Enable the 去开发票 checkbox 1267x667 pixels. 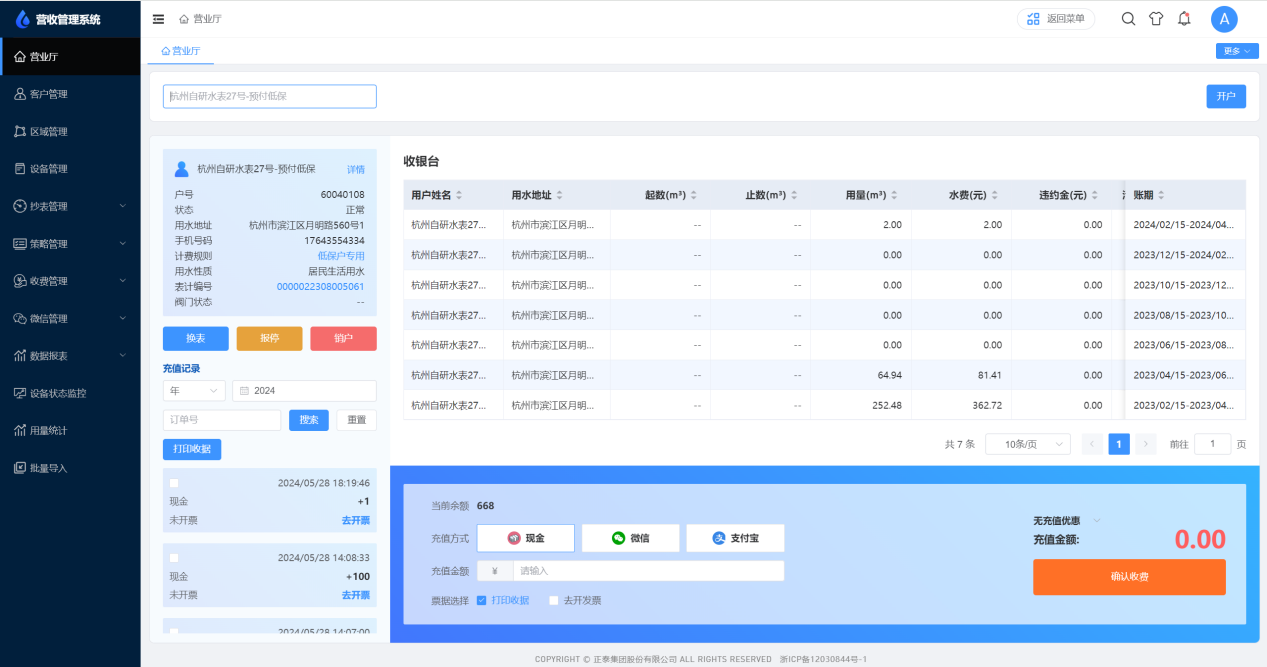click(553, 600)
